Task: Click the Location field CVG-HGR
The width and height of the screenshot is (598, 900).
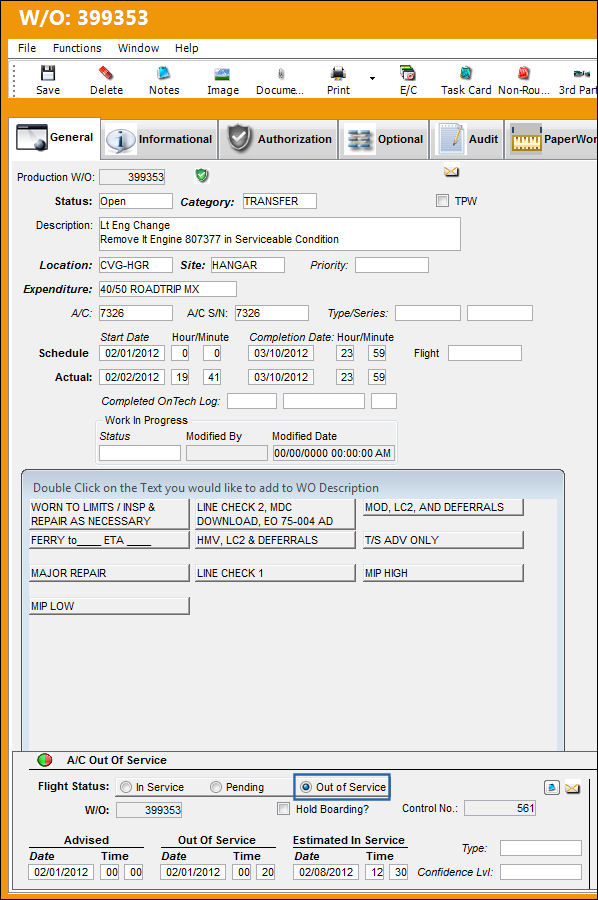Action: click(x=135, y=265)
